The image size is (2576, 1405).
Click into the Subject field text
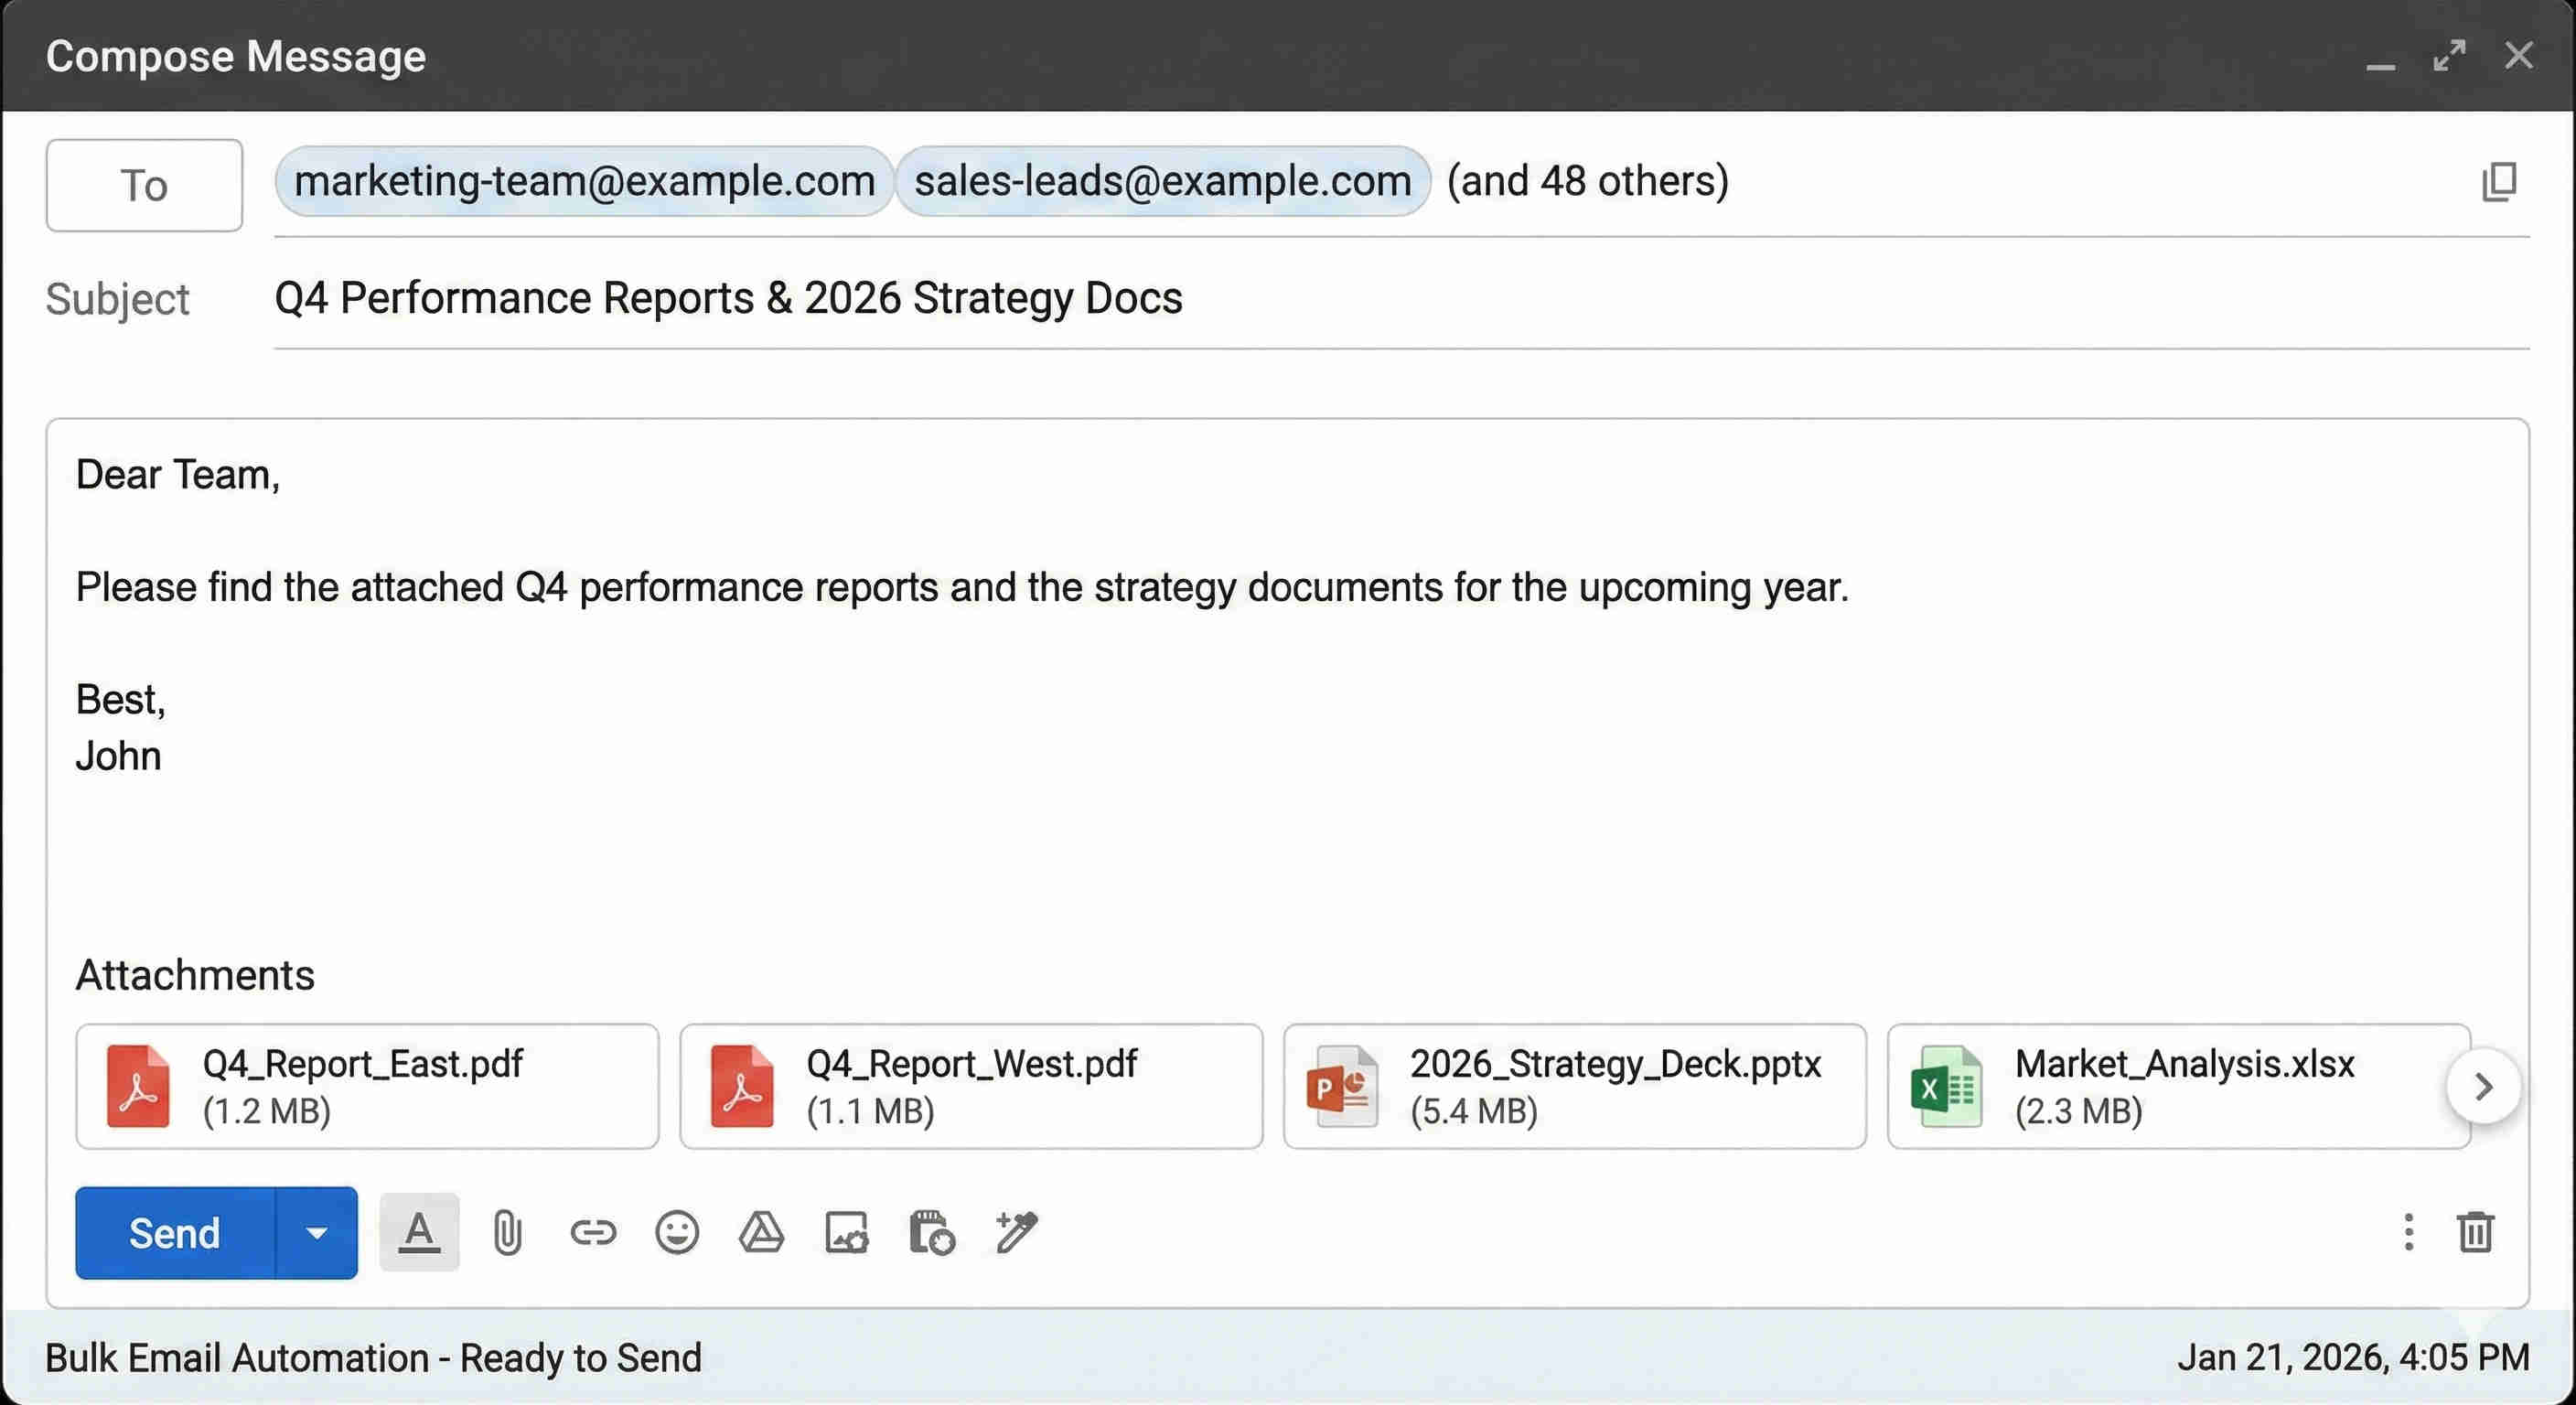click(x=1402, y=298)
